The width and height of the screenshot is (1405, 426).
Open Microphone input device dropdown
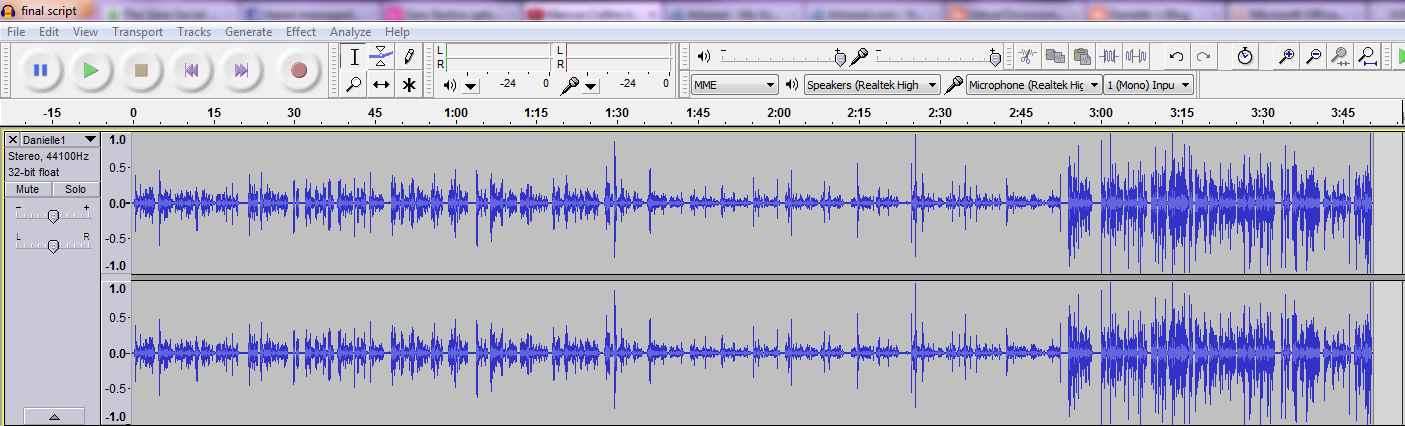[1034, 85]
